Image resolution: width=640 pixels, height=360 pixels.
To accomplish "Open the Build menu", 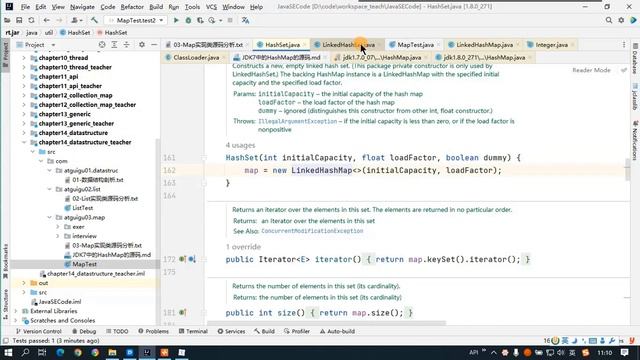I will (156, 7).
